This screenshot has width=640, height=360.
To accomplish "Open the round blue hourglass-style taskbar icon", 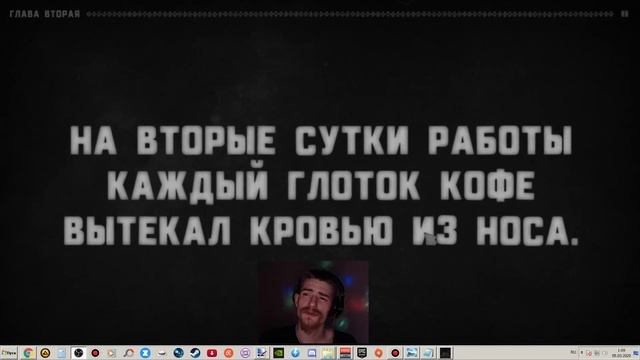I will [x=145, y=353].
